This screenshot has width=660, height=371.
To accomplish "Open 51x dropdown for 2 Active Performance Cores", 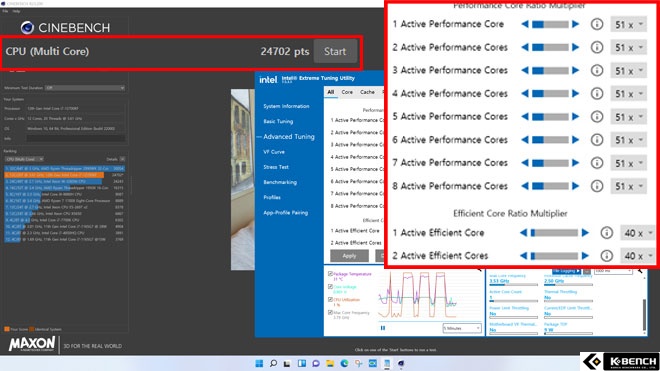I will point(629,48).
